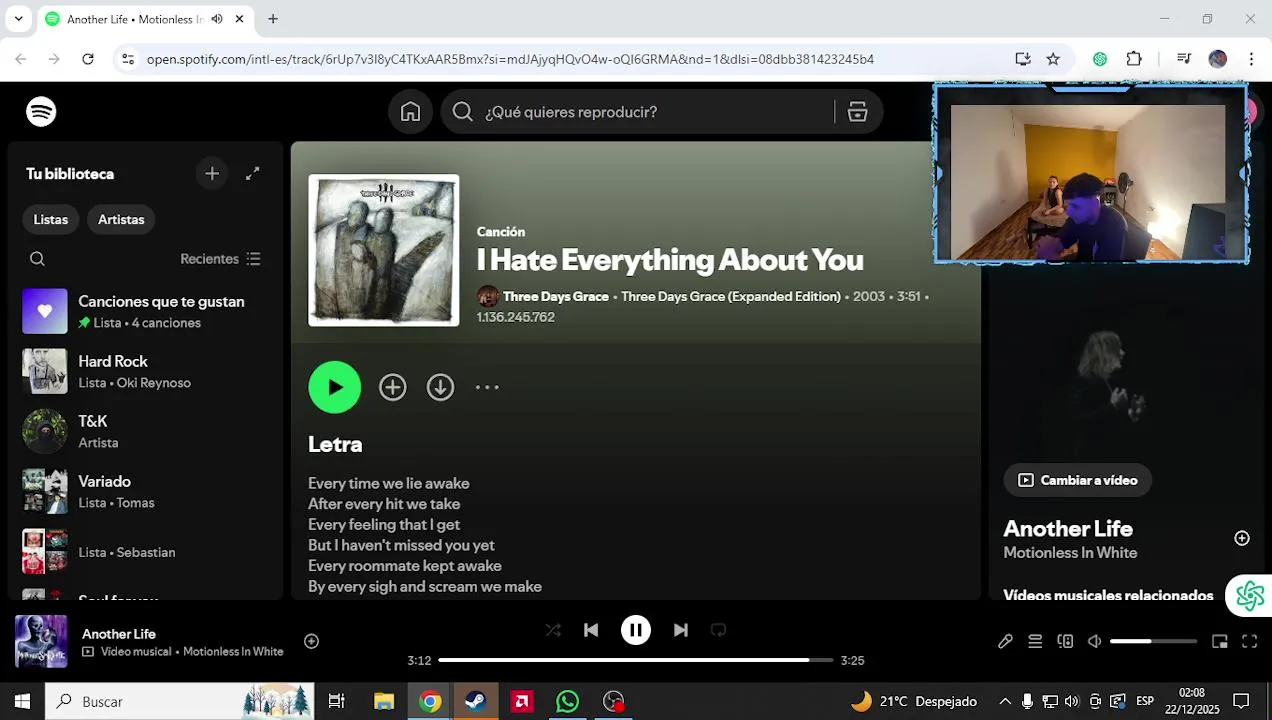The image size is (1272, 720).
Task: Create a new playlist with plus icon
Action: point(212,174)
